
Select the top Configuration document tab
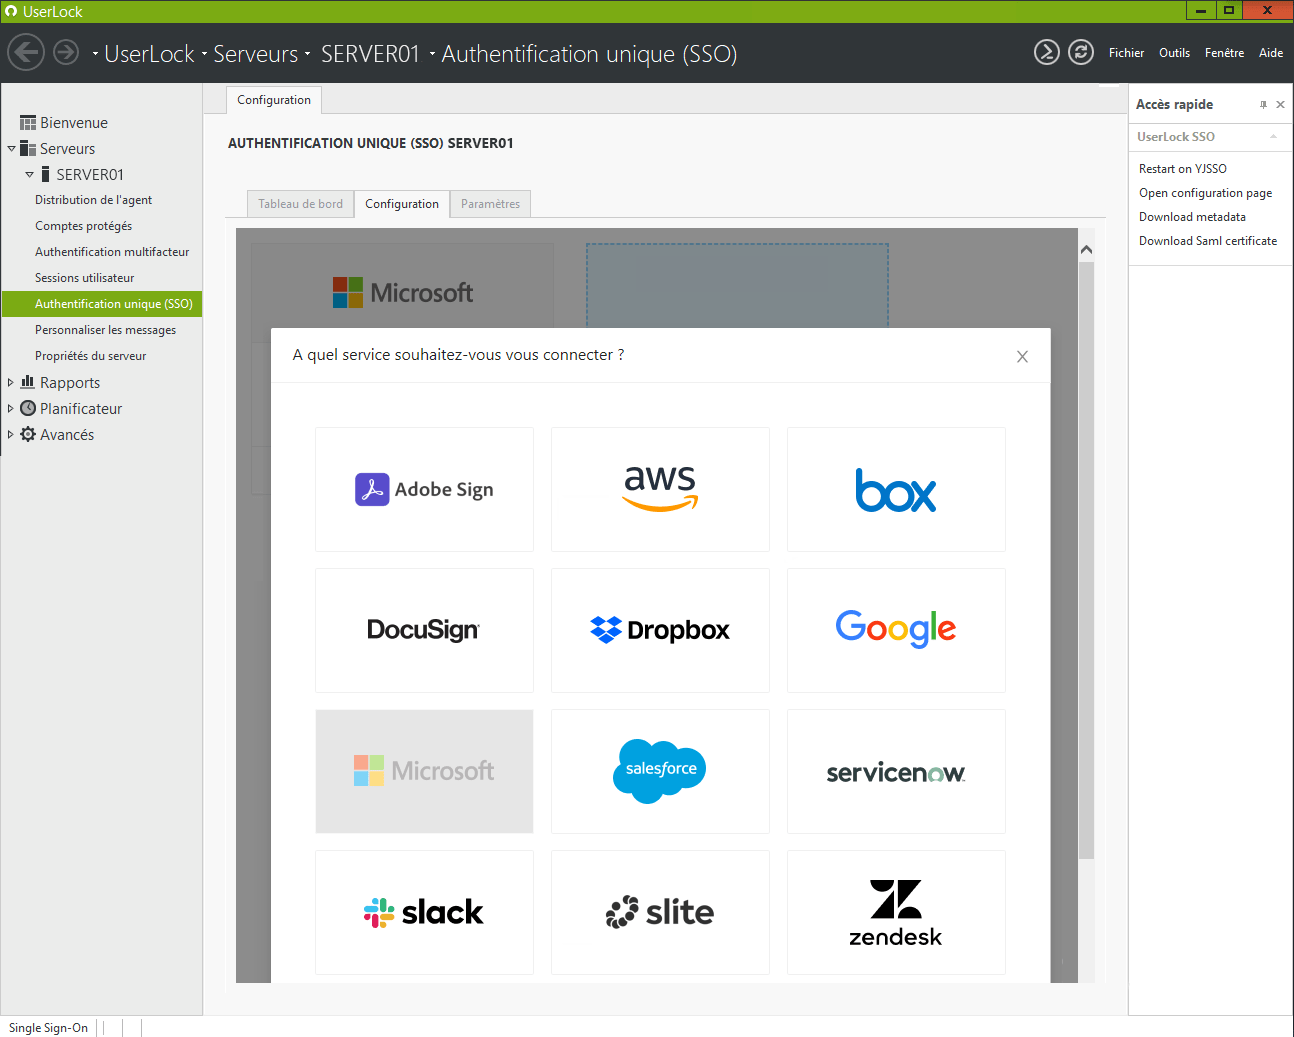tap(274, 100)
